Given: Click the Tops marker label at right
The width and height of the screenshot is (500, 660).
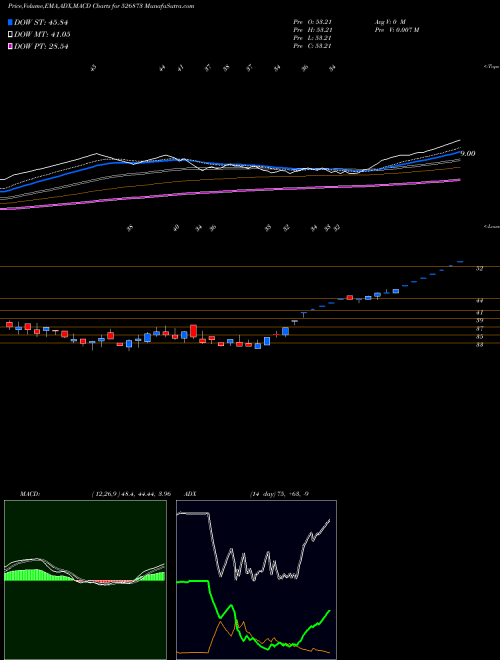Looking at the screenshot, I should 491,67.
